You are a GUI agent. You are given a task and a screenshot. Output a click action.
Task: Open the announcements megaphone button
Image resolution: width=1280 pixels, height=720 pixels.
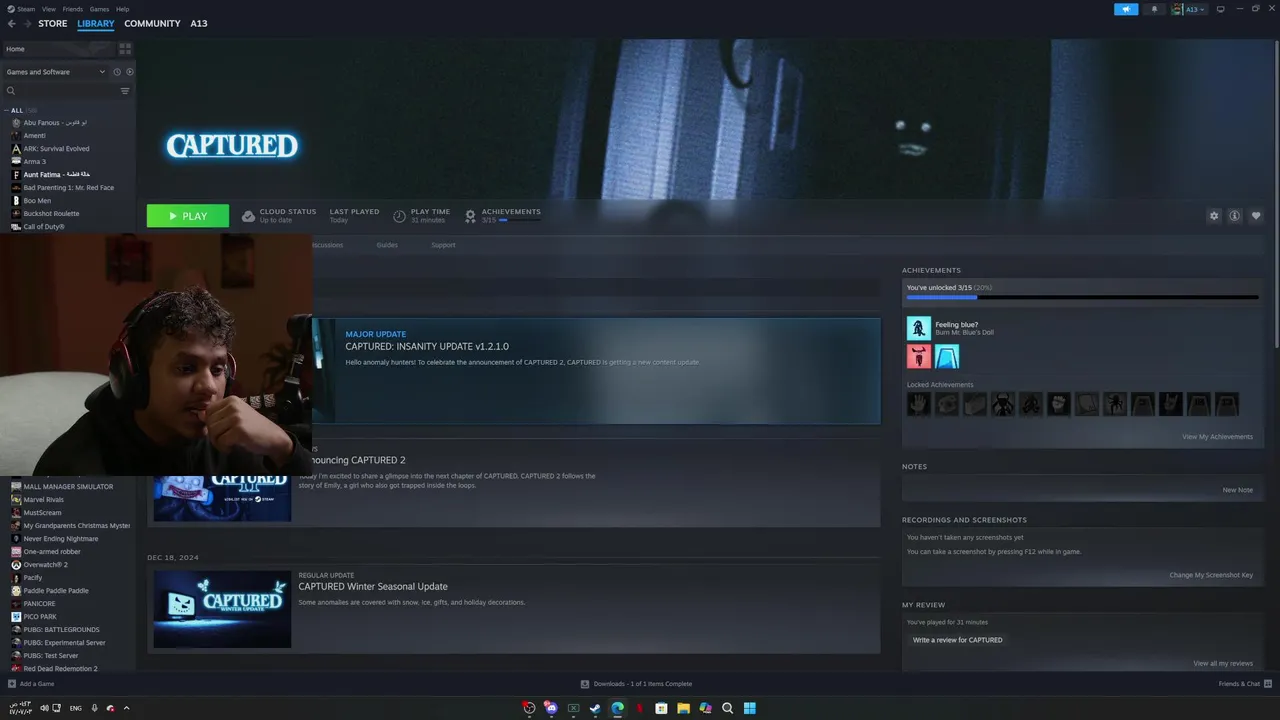pos(1126,9)
